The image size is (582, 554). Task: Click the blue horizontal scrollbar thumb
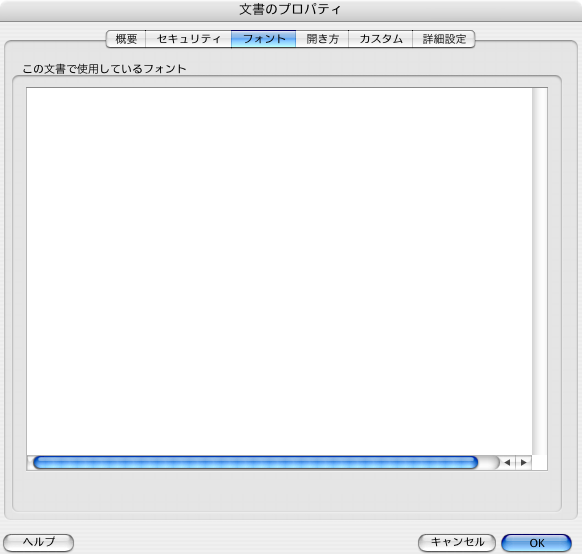[x=255, y=462]
